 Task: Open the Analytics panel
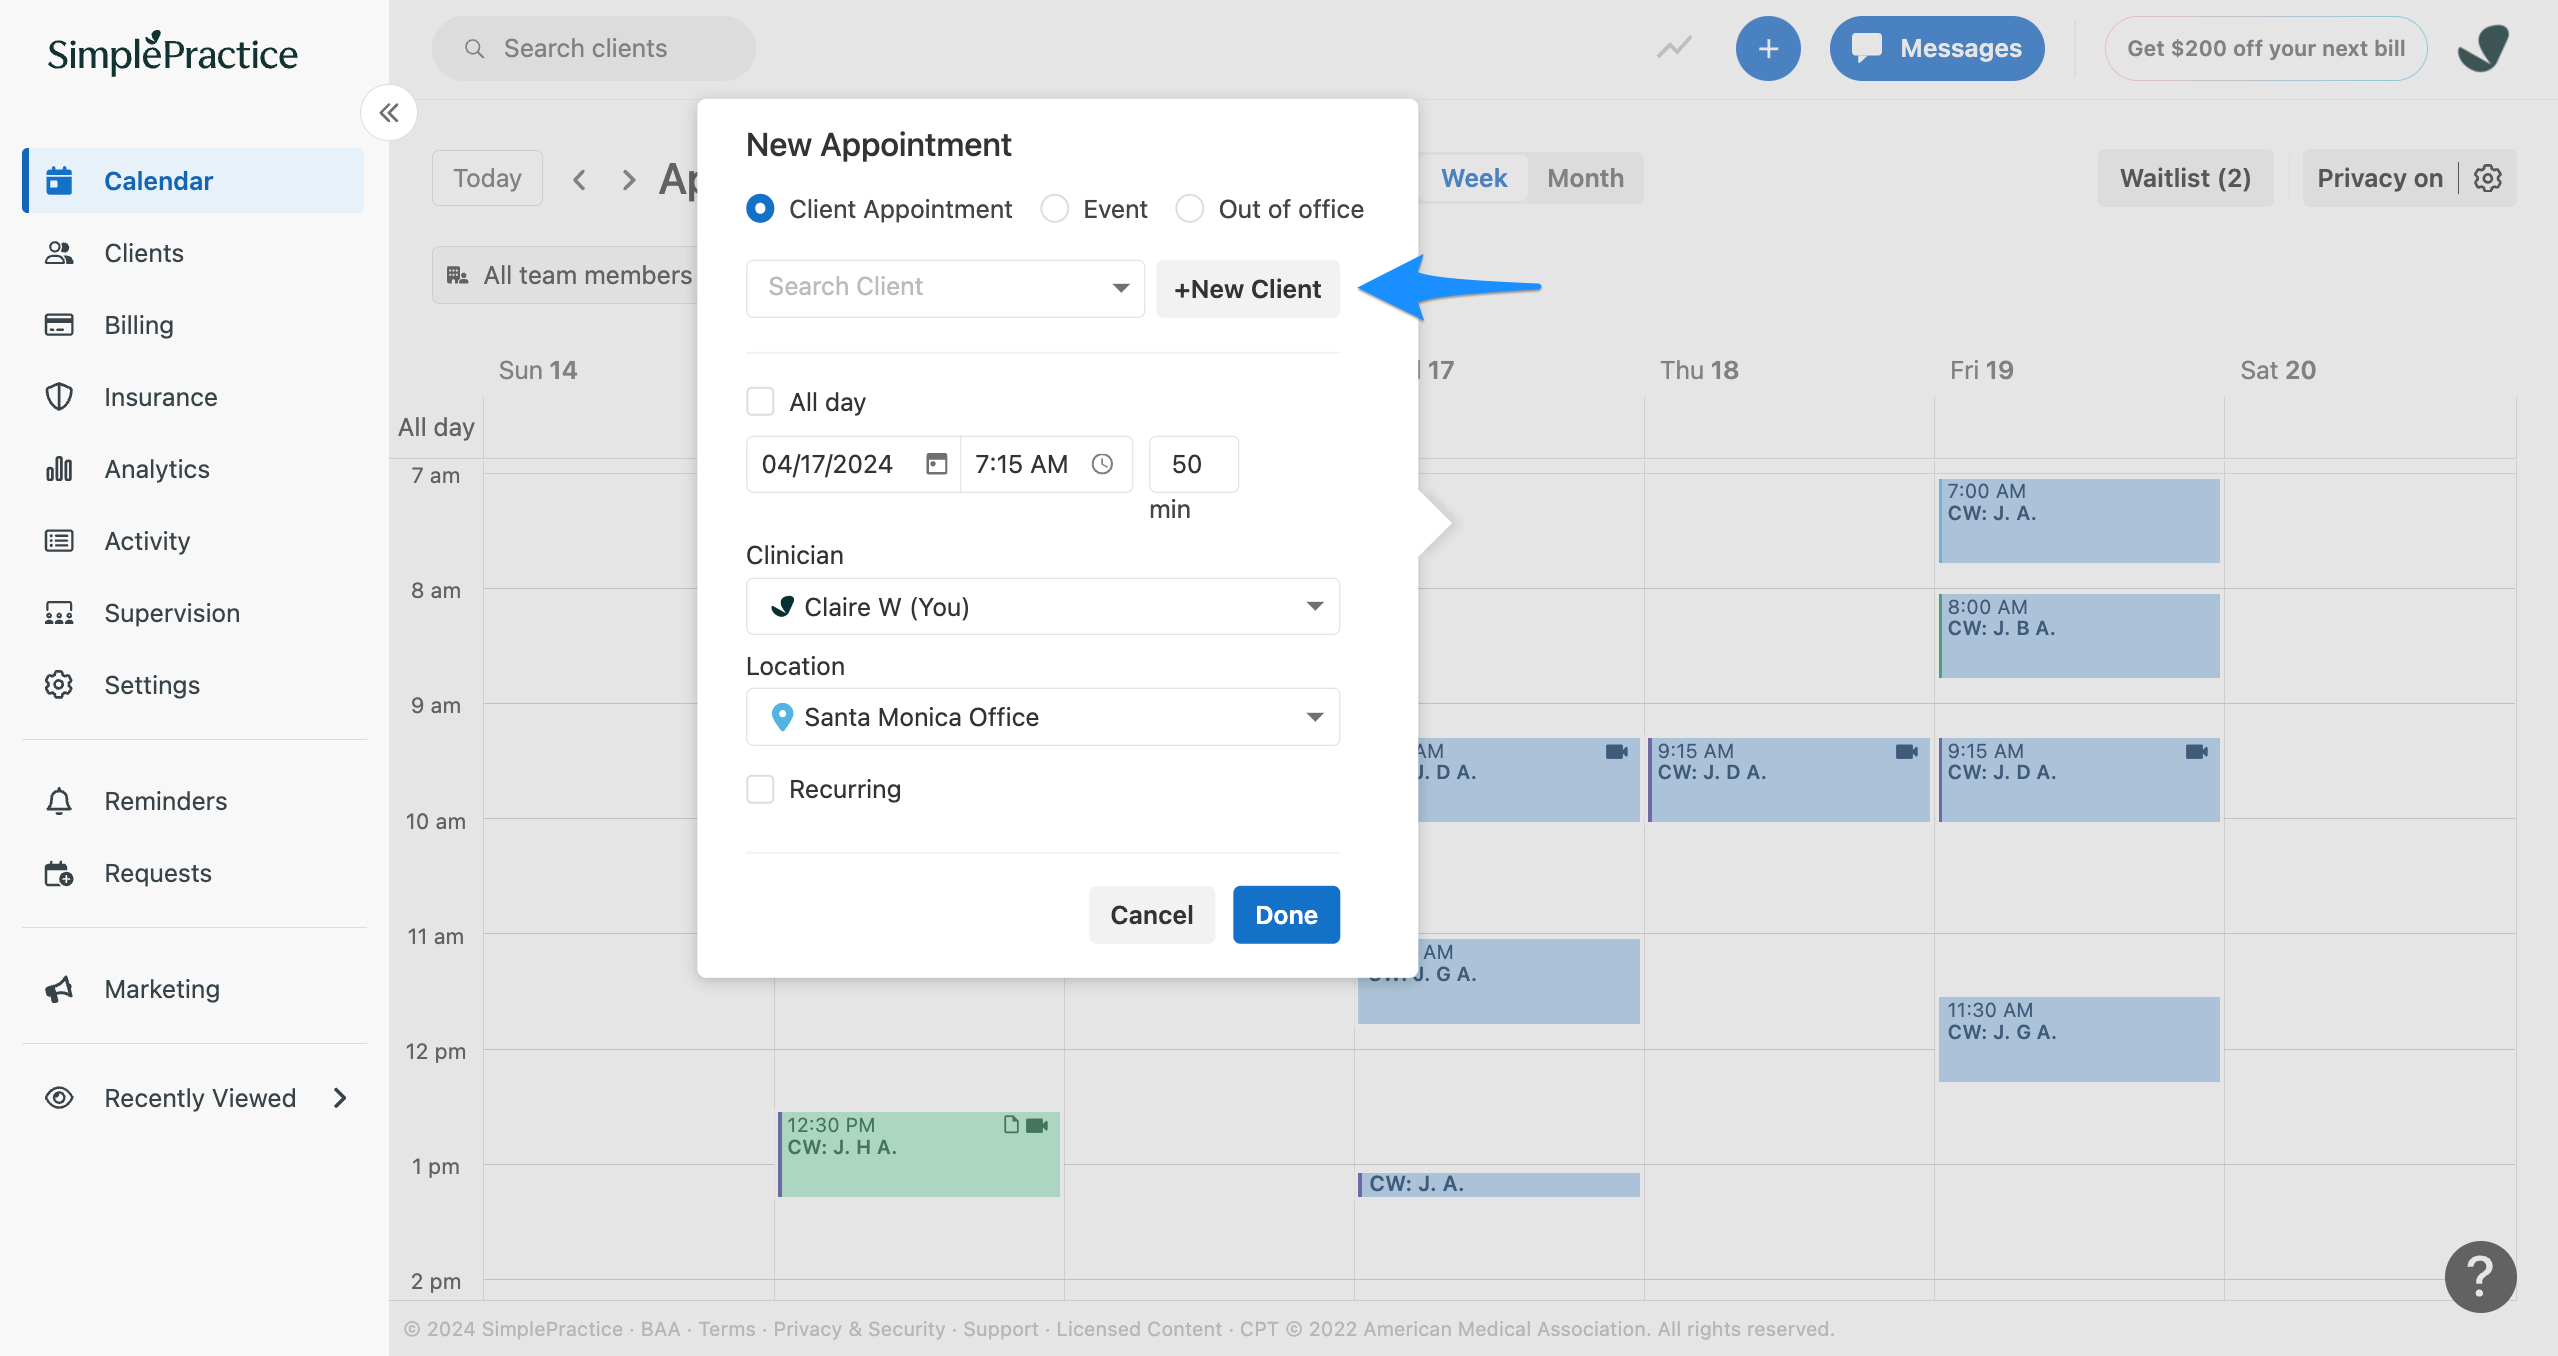point(156,468)
